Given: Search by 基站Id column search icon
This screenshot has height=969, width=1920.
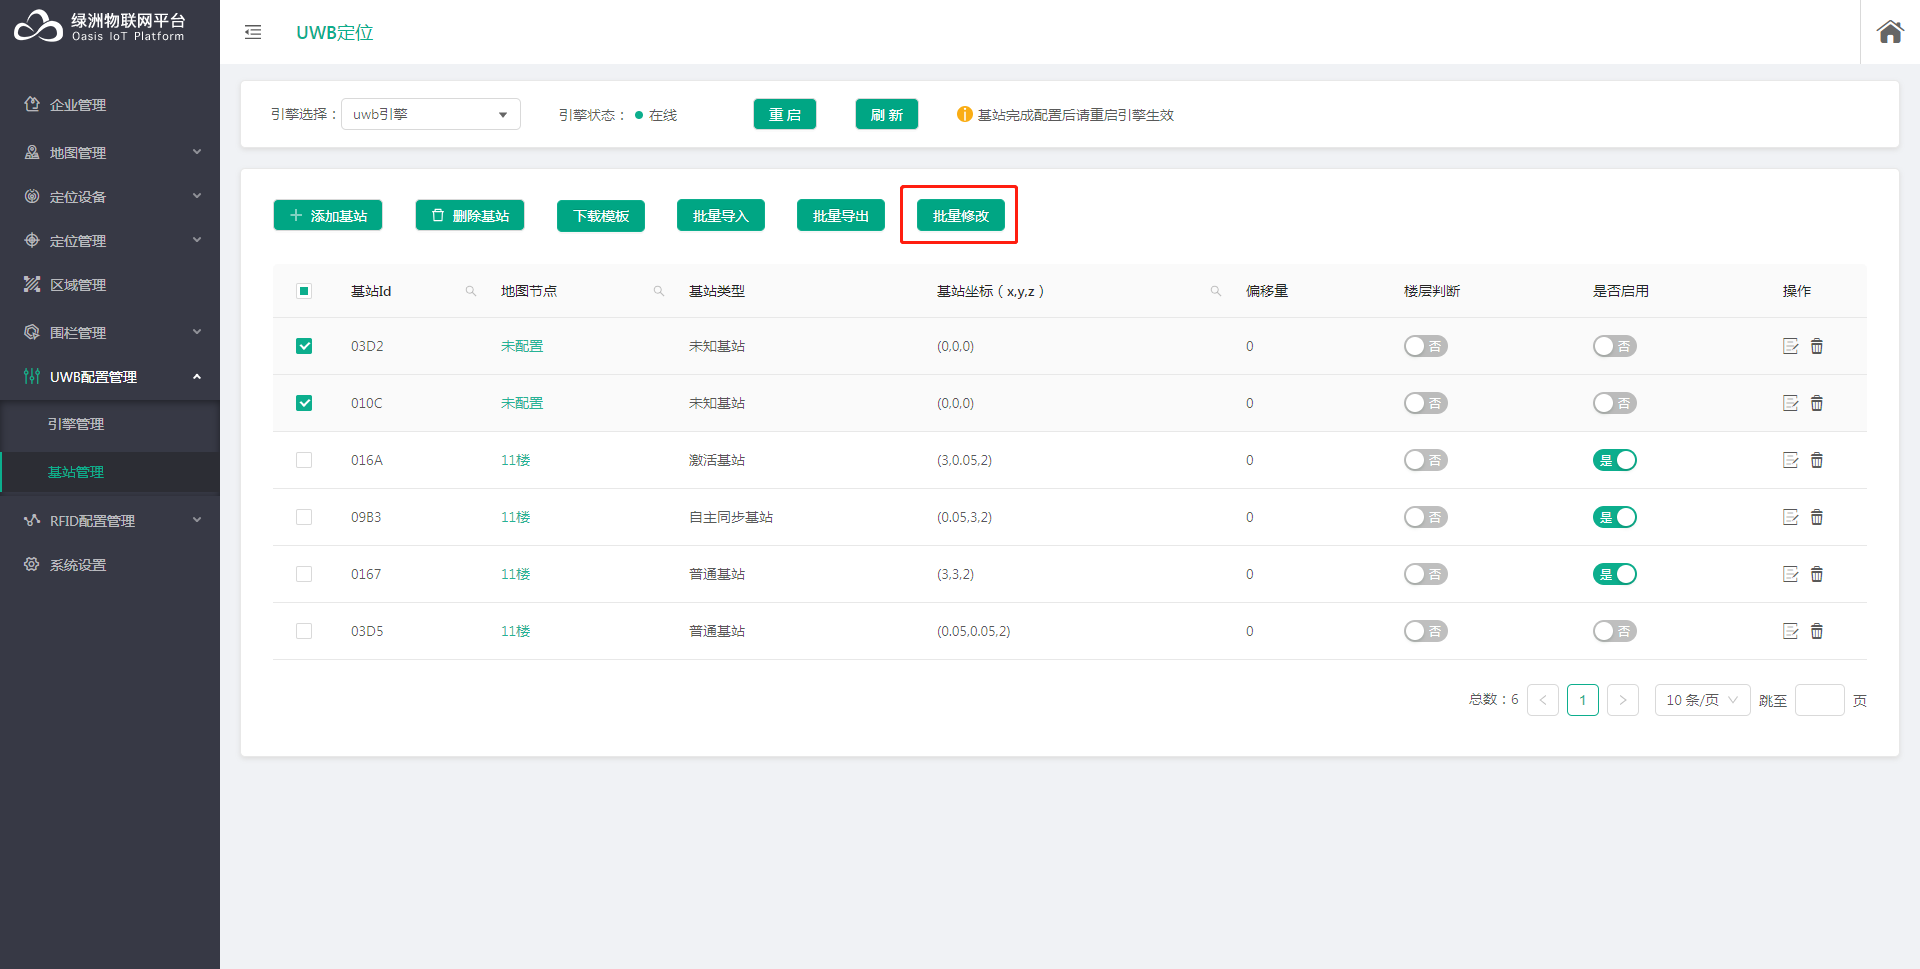Looking at the screenshot, I should [x=470, y=291].
